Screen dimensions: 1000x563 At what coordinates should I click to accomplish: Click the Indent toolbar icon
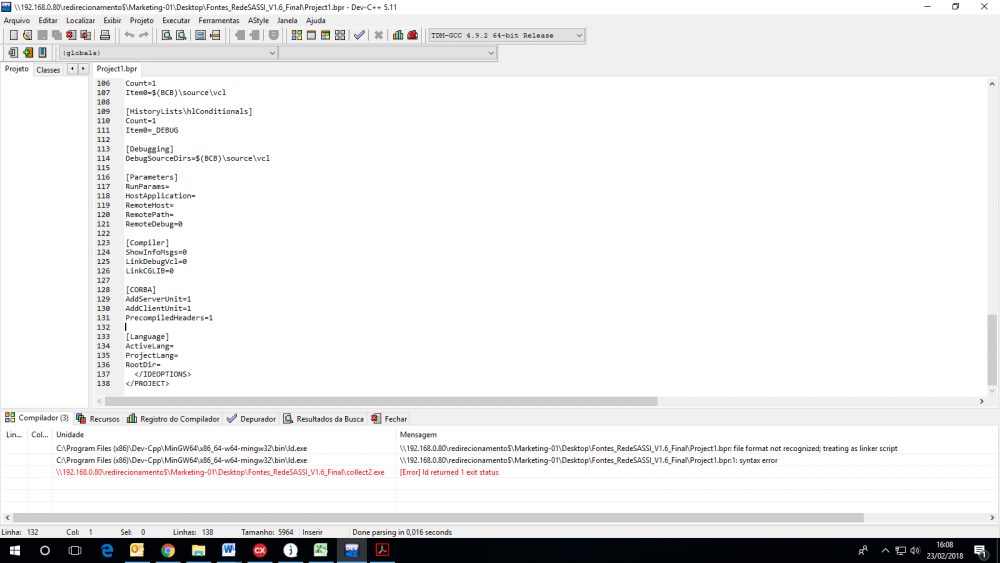240,35
